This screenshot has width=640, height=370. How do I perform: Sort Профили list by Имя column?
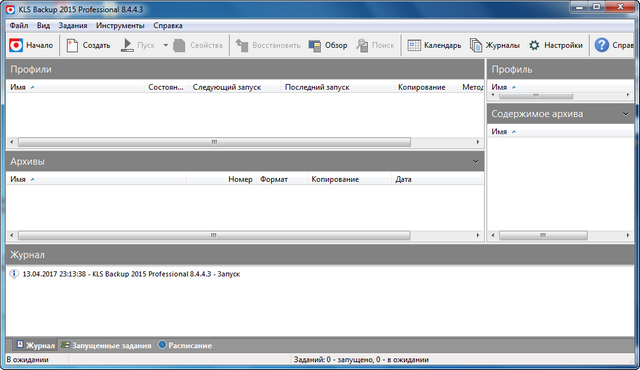click(x=75, y=87)
